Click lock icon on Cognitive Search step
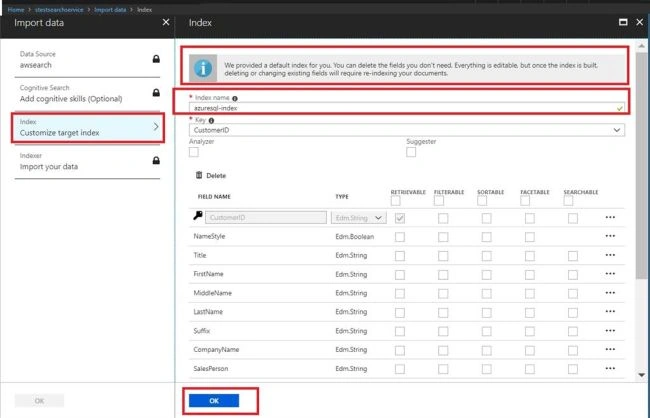The height and width of the screenshot is (418, 650). pos(156,92)
